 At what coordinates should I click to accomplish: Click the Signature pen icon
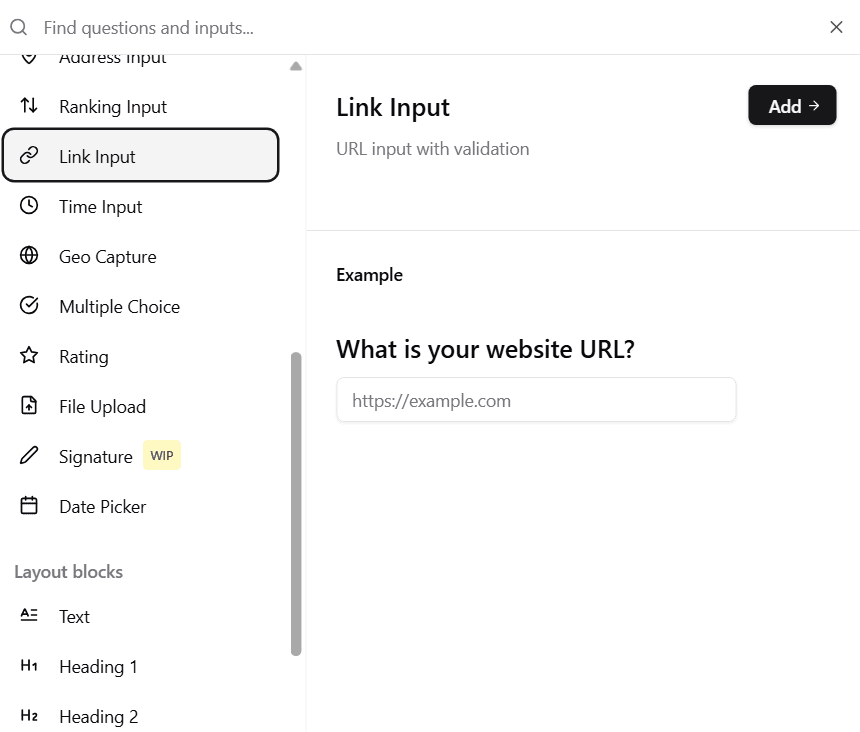point(27,455)
